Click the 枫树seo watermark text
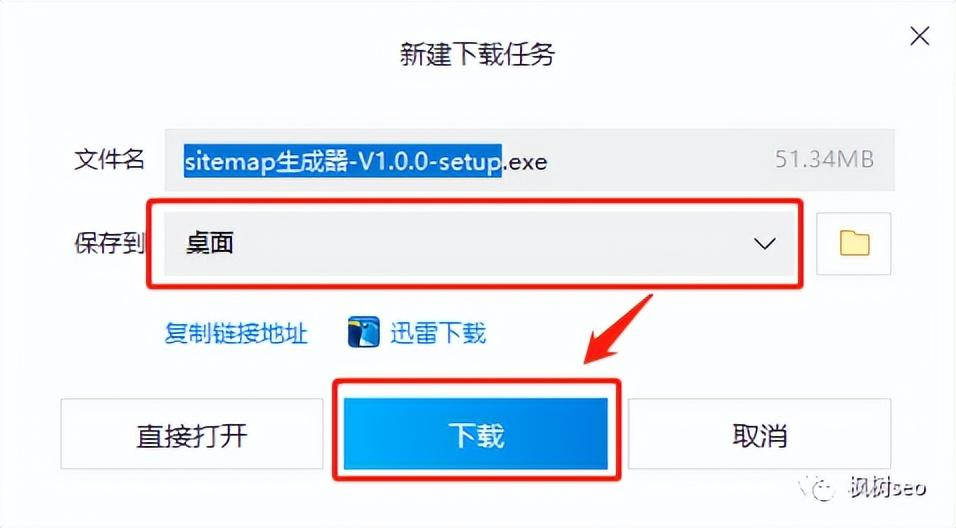The width and height of the screenshot is (956, 528). [x=888, y=487]
